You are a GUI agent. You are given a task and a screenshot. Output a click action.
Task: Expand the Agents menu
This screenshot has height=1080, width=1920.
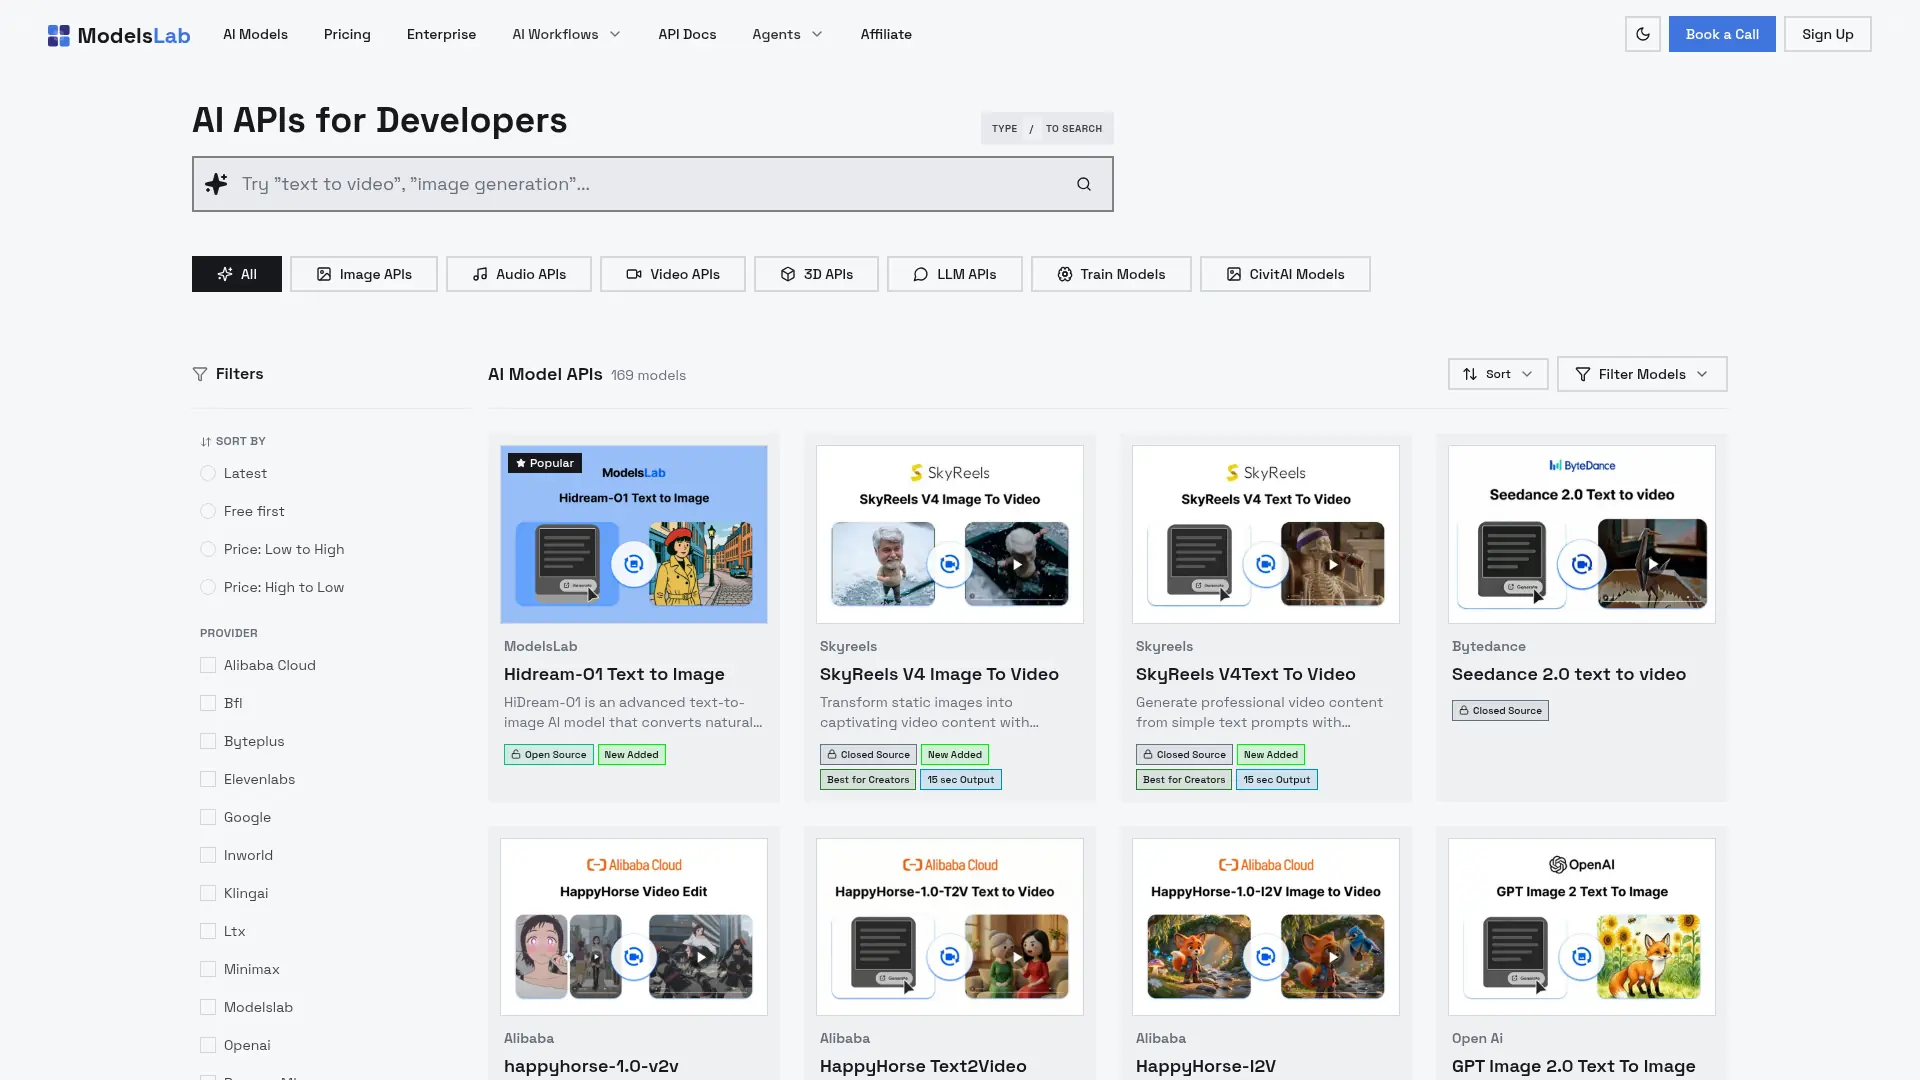[787, 34]
